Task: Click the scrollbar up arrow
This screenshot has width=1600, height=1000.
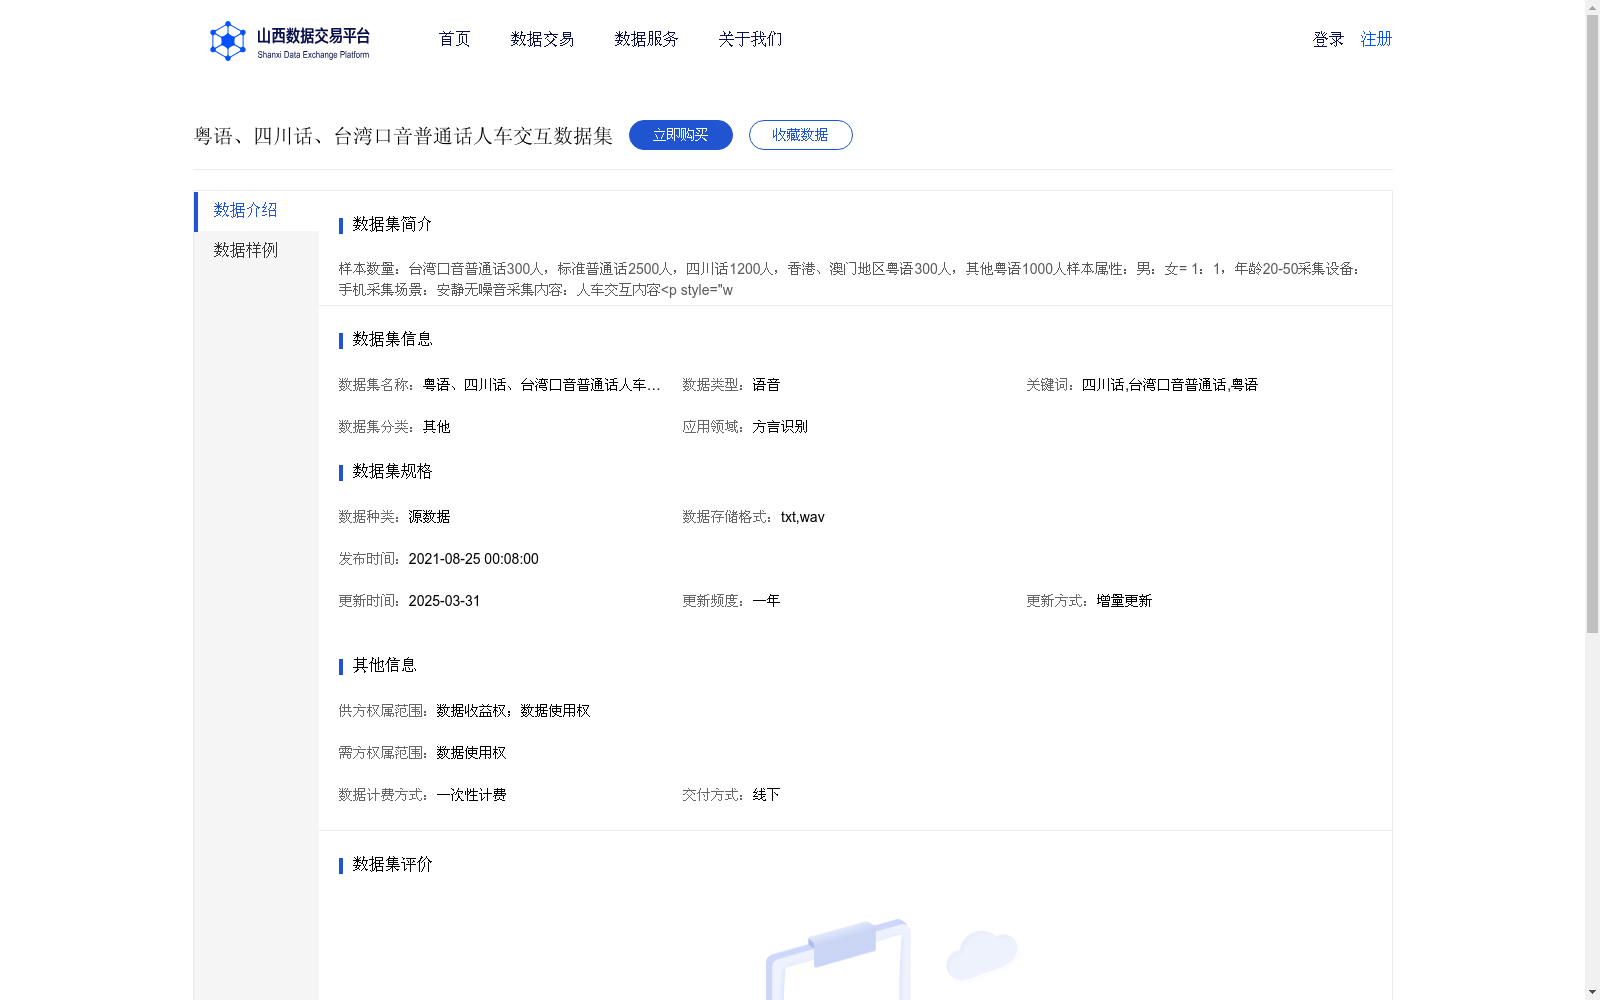Action: 1592,7
